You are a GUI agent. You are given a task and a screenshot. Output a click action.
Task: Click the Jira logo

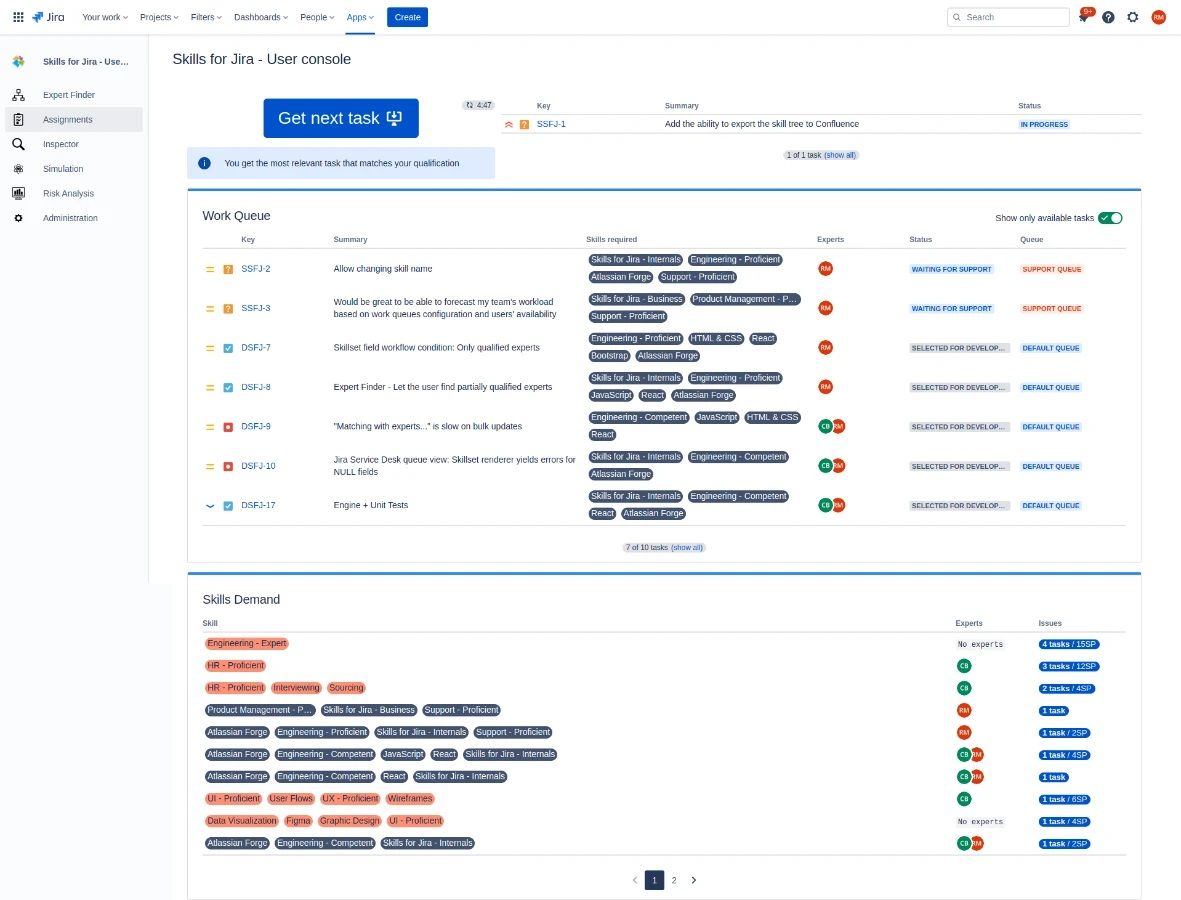pyautogui.click(x=48, y=17)
